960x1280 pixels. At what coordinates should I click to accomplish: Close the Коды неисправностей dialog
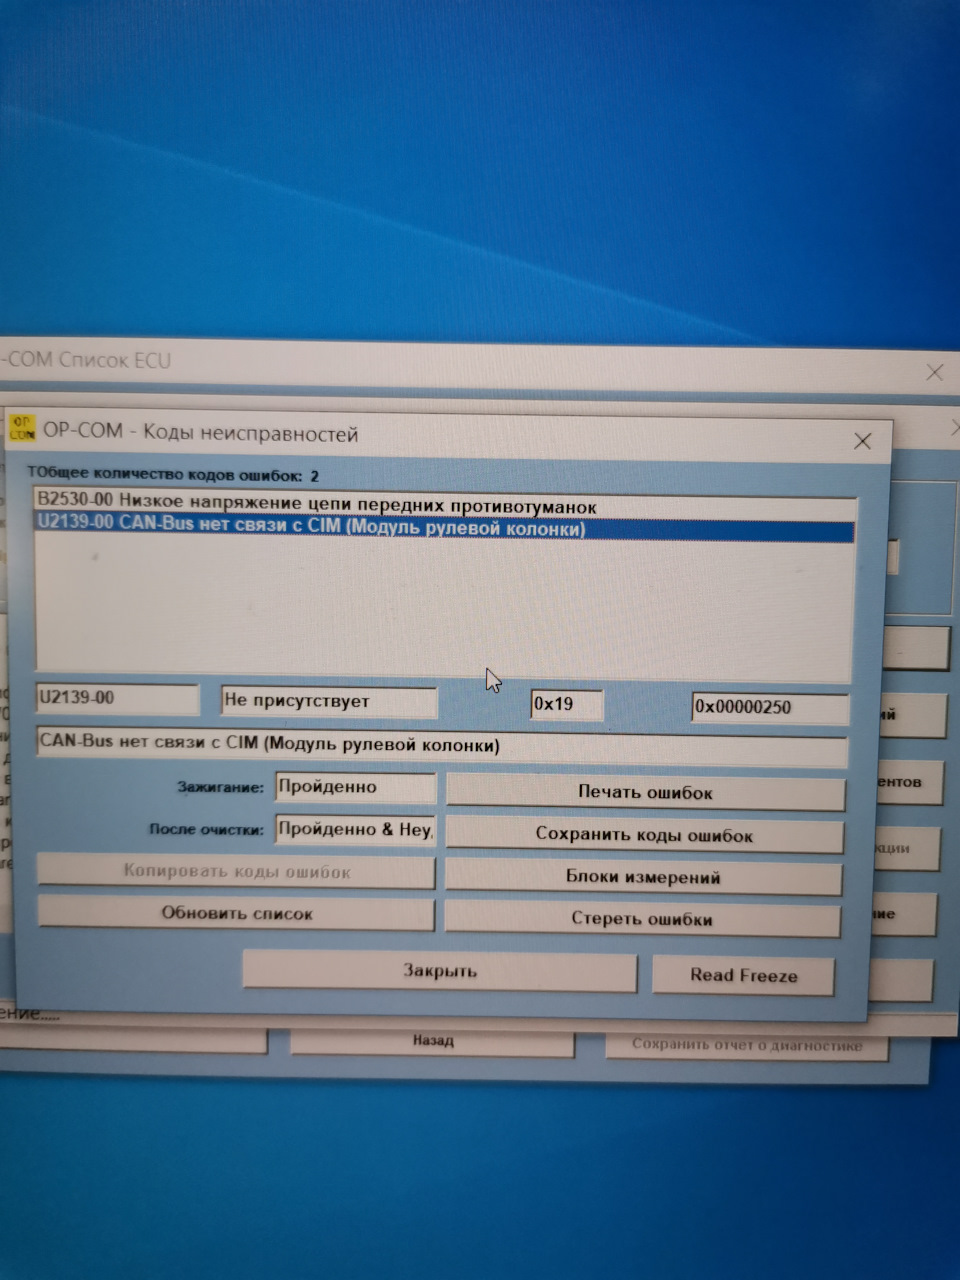[x=863, y=441]
